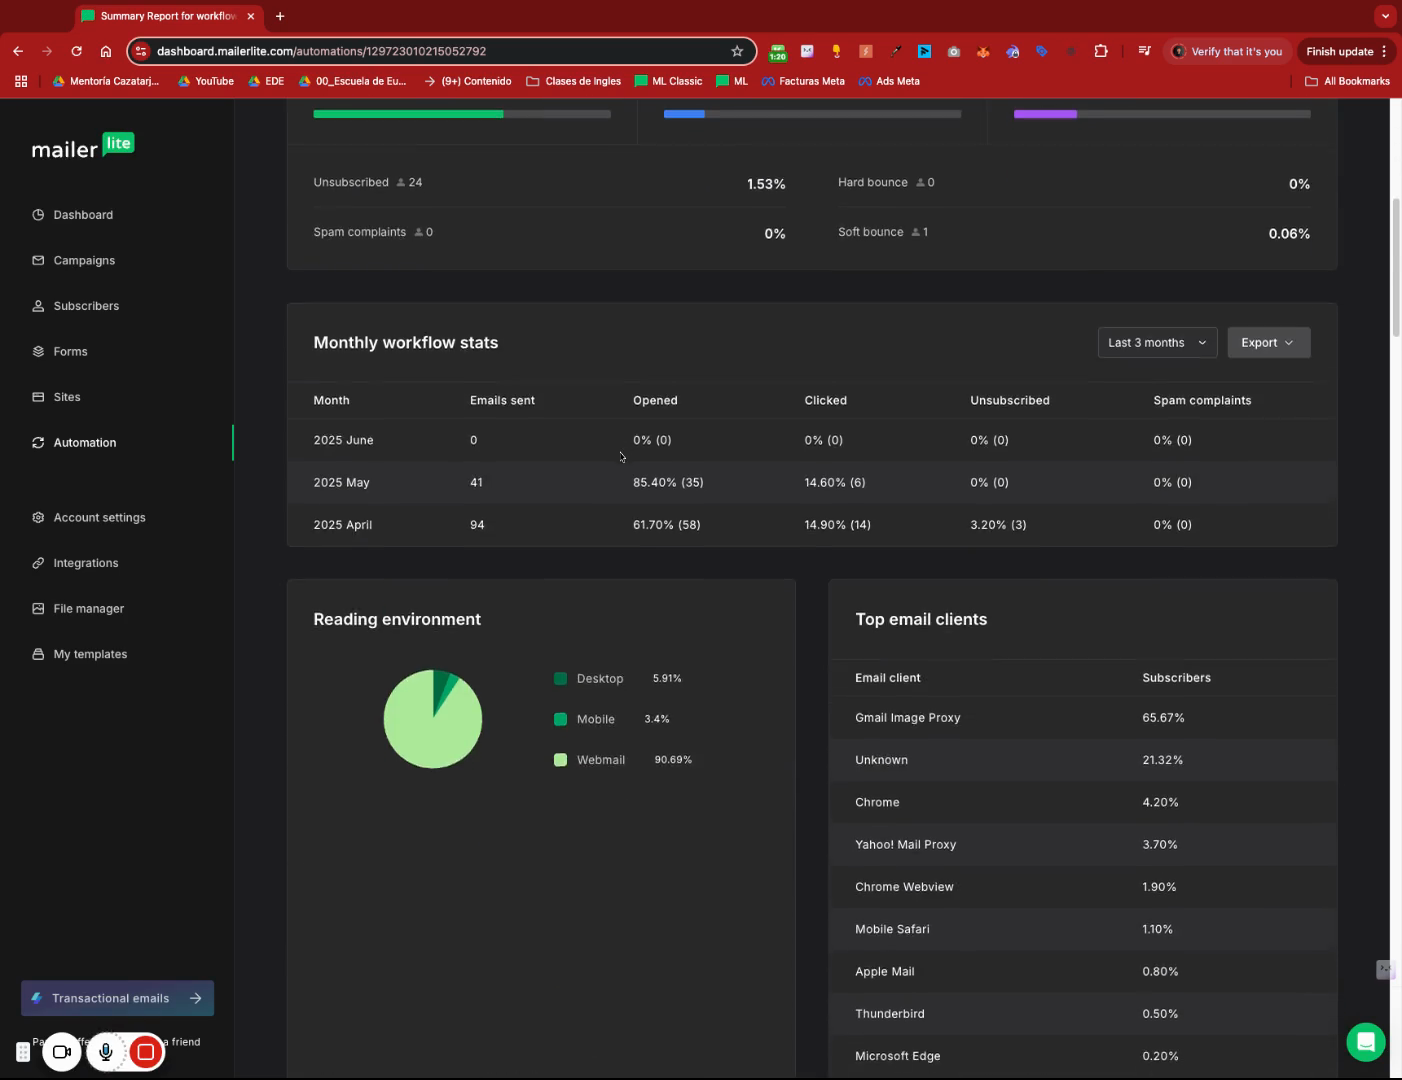Open the Export dropdown
Image resolution: width=1402 pixels, height=1080 pixels.
1268,342
